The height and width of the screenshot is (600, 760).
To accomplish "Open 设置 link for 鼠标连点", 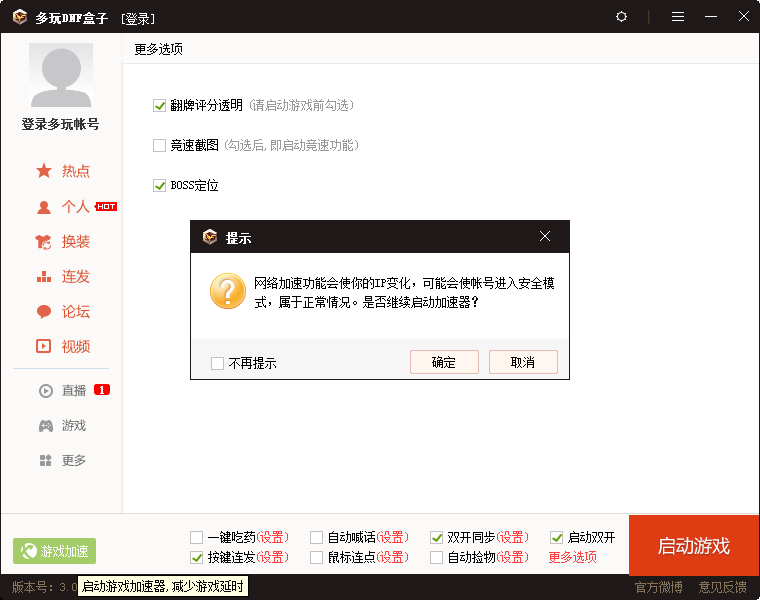I will 393,557.
